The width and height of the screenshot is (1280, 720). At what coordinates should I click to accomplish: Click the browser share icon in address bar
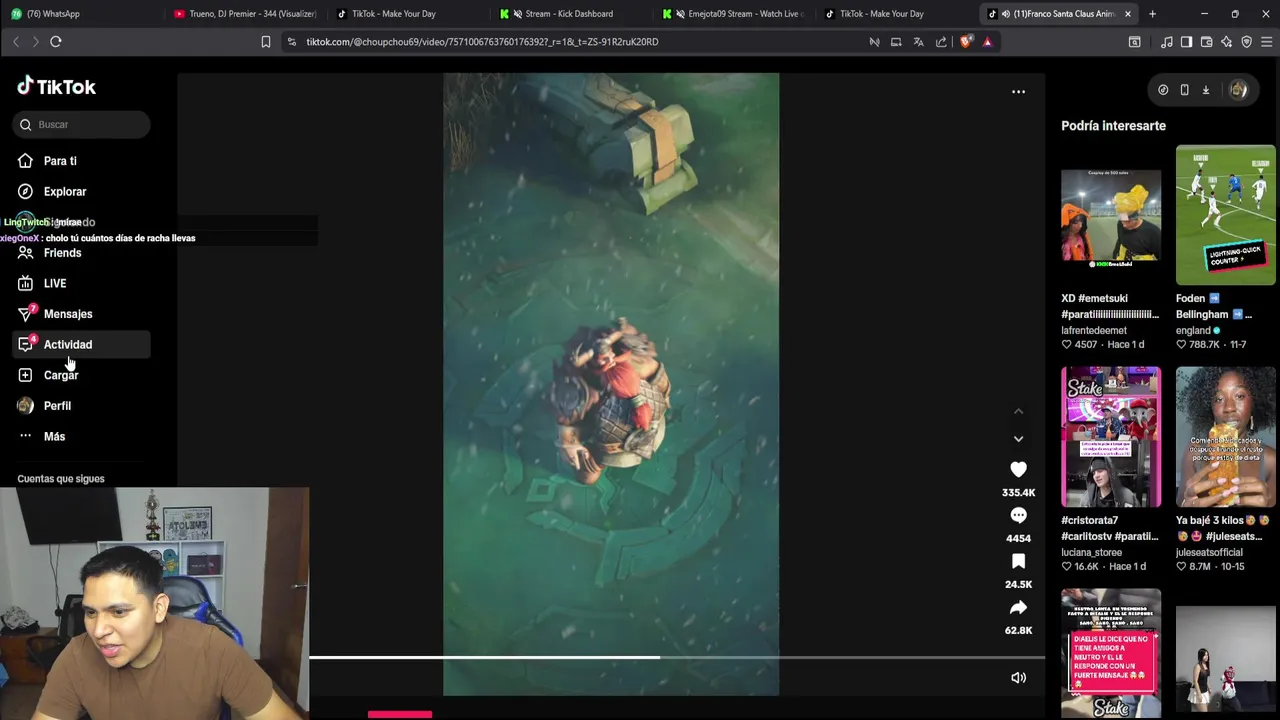(x=941, y=42)
